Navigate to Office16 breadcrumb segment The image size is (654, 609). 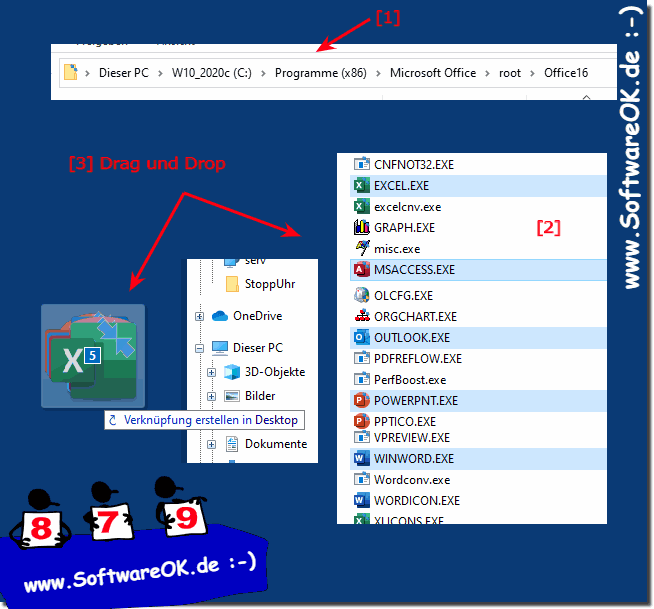click(566, 73)
